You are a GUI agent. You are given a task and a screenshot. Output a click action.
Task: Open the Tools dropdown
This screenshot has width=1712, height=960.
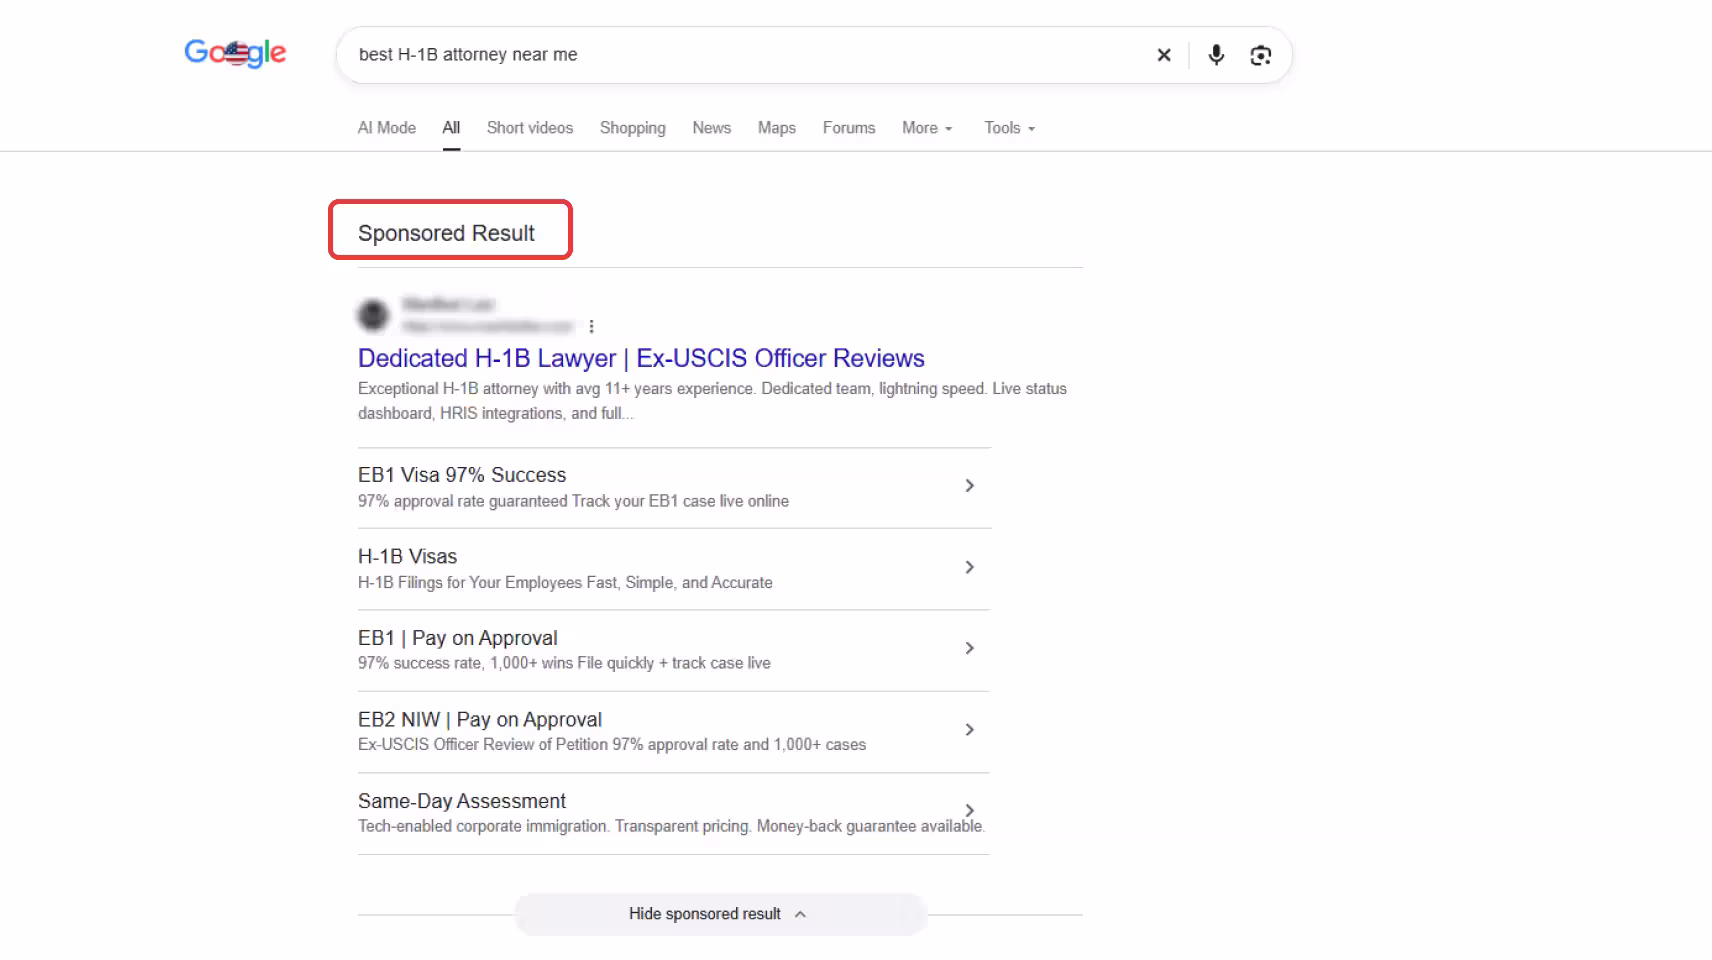click(x=1009, y=128)
